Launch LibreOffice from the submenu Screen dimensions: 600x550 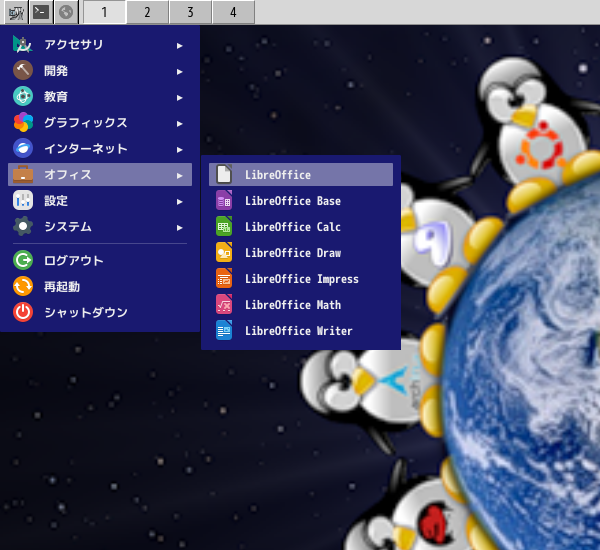(301, 175)
